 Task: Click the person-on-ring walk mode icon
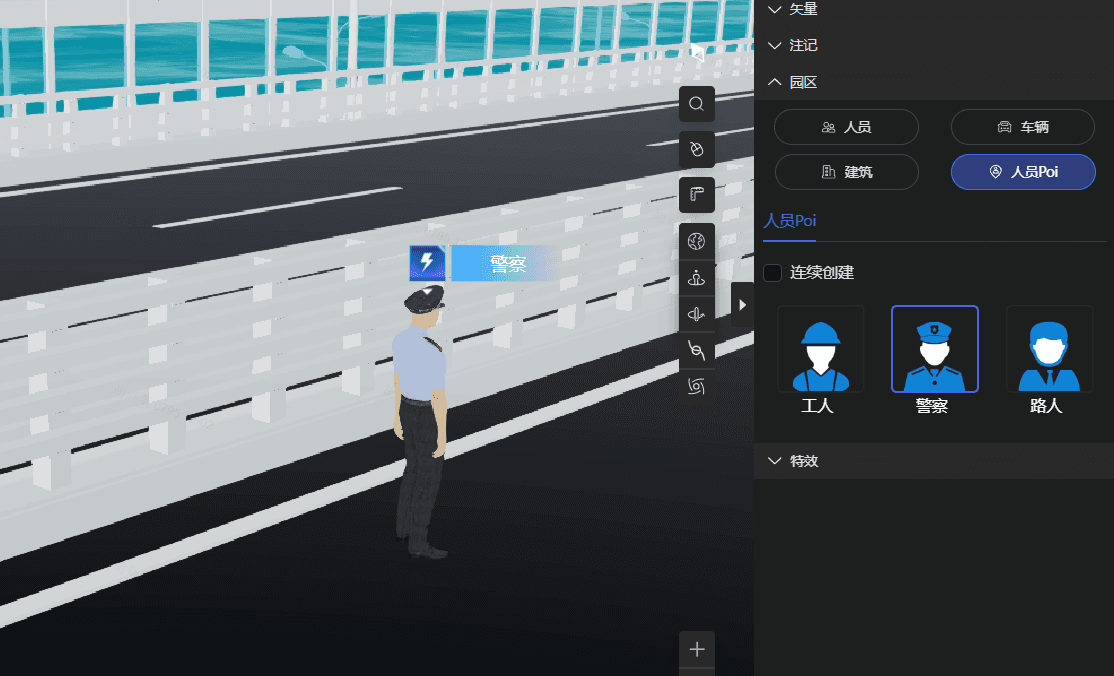697,281
